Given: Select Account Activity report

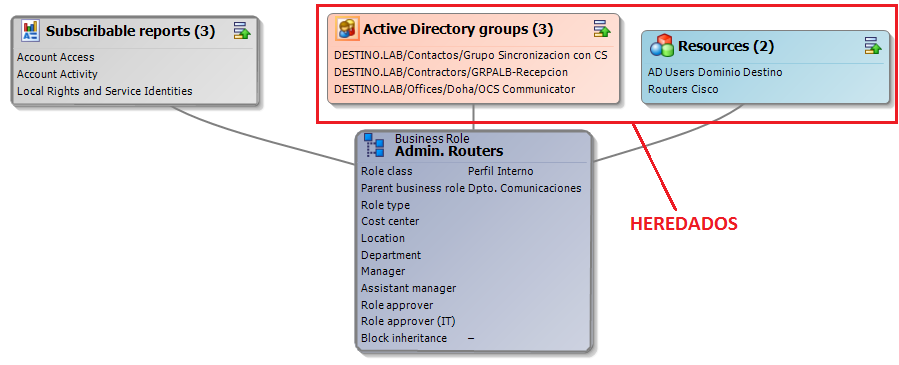Looking at the screenshot, I should pos(57,74).
